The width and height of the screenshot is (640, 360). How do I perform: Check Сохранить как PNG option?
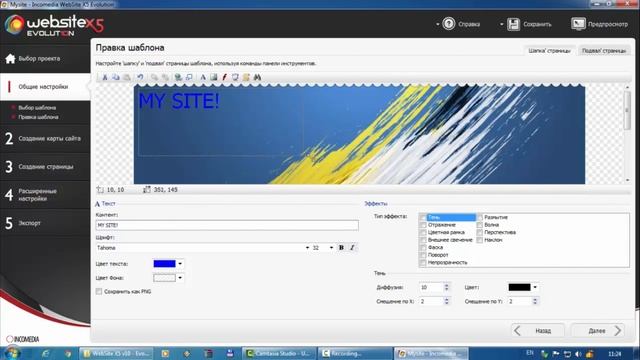click(x=99, y=291)
